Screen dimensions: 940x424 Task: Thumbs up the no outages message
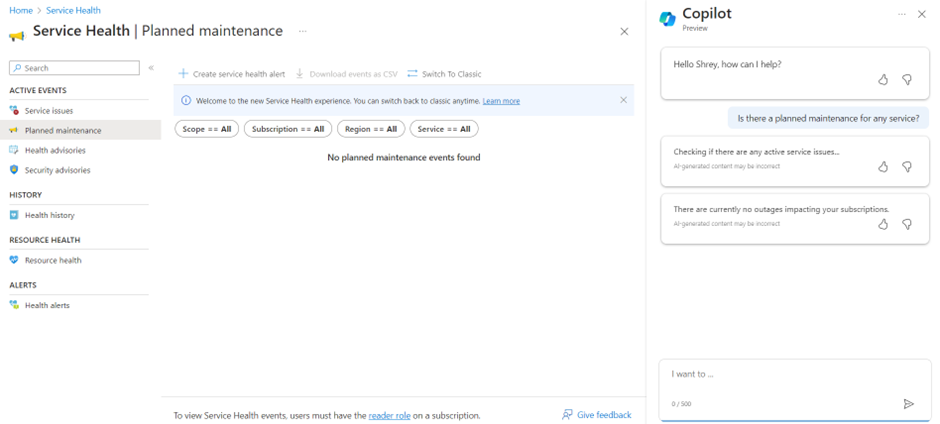coord(883,224)
